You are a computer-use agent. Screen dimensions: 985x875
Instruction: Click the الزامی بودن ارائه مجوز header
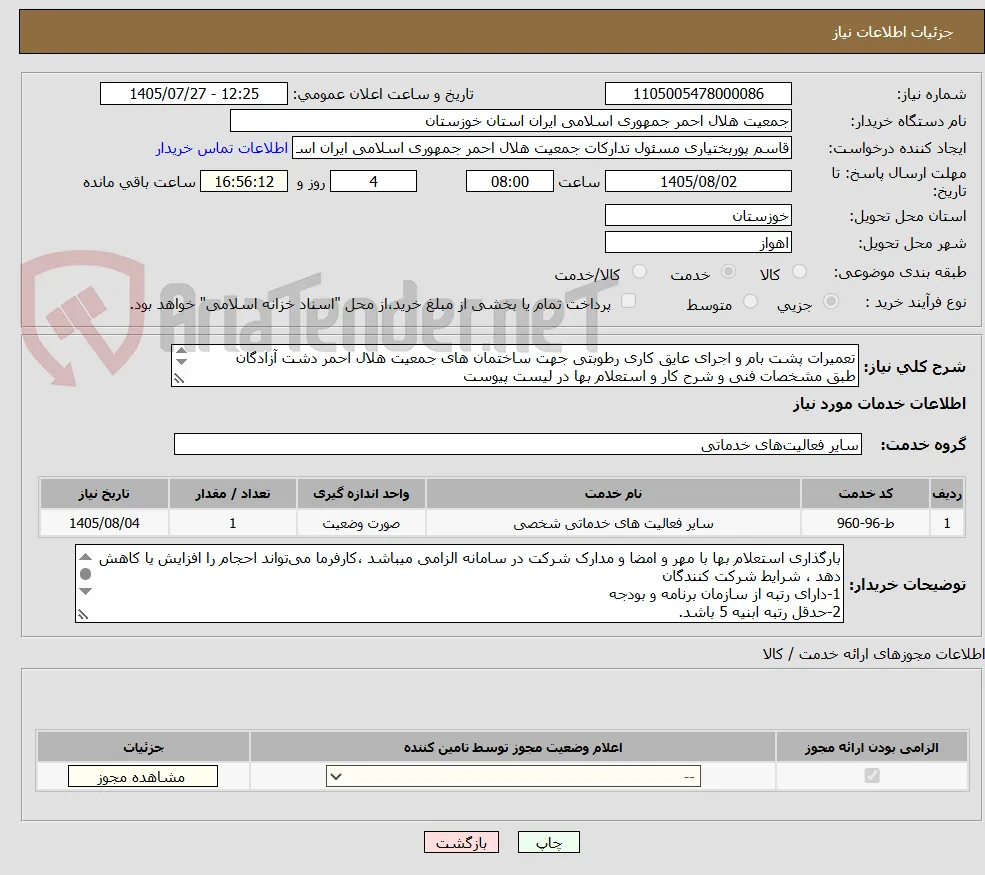872,747
